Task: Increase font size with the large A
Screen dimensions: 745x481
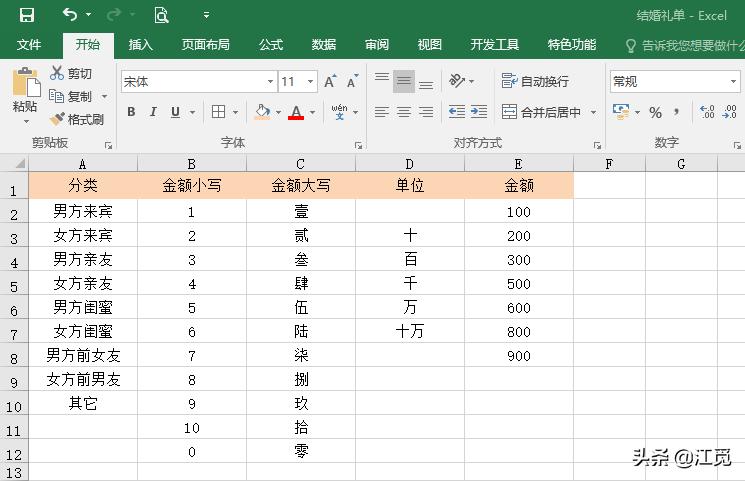Action: (330, 82)
